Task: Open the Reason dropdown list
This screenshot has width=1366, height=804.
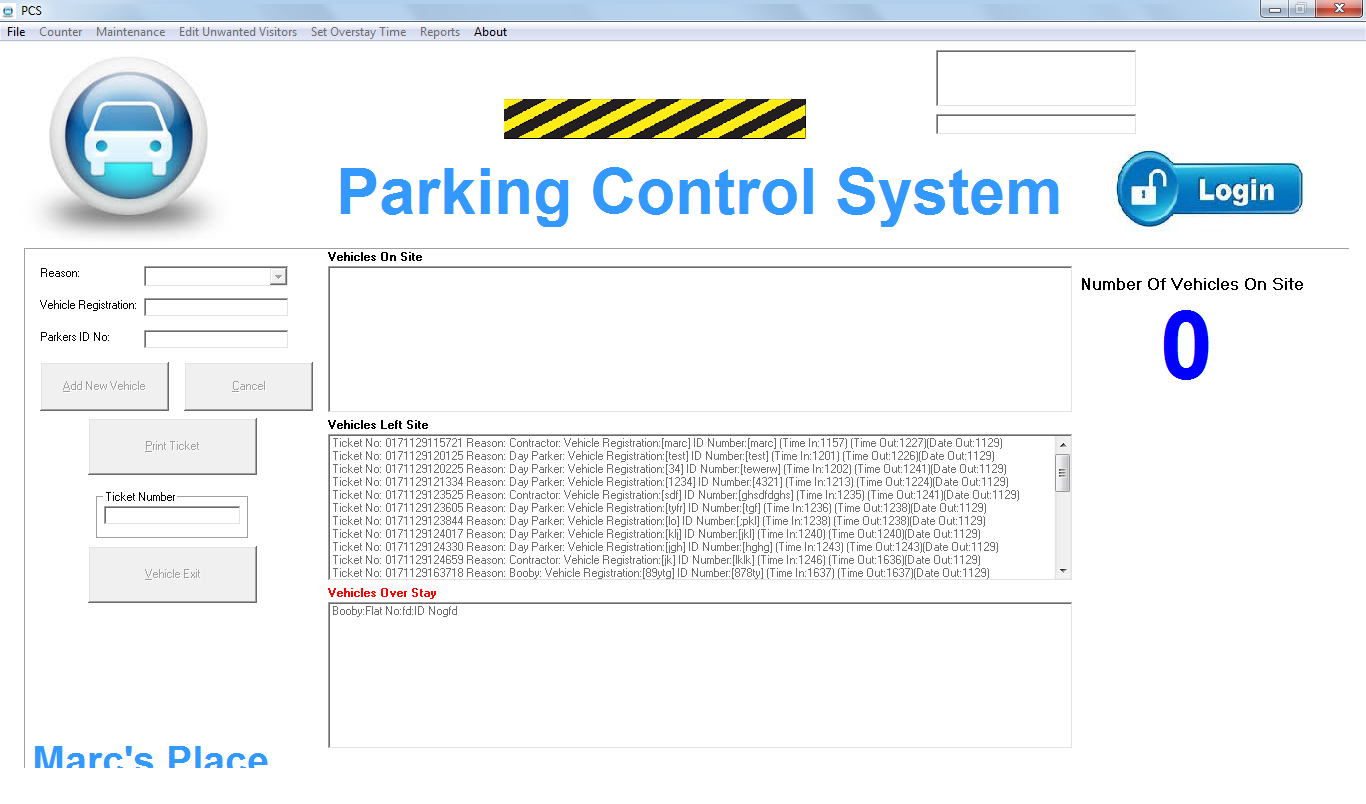Action: coord(278,277)
